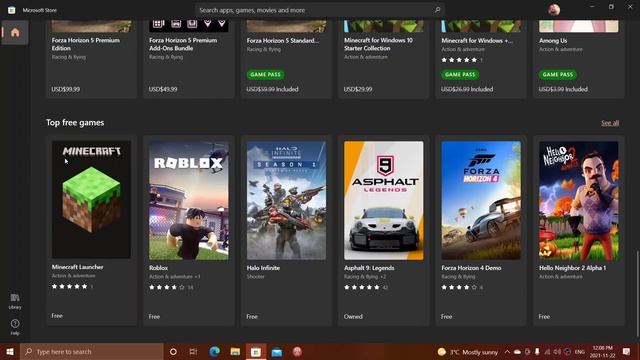This screenshot has height=360, width=640.
Task: Open Forza Horizon 4 Demo cover
Action: [481, 200]
